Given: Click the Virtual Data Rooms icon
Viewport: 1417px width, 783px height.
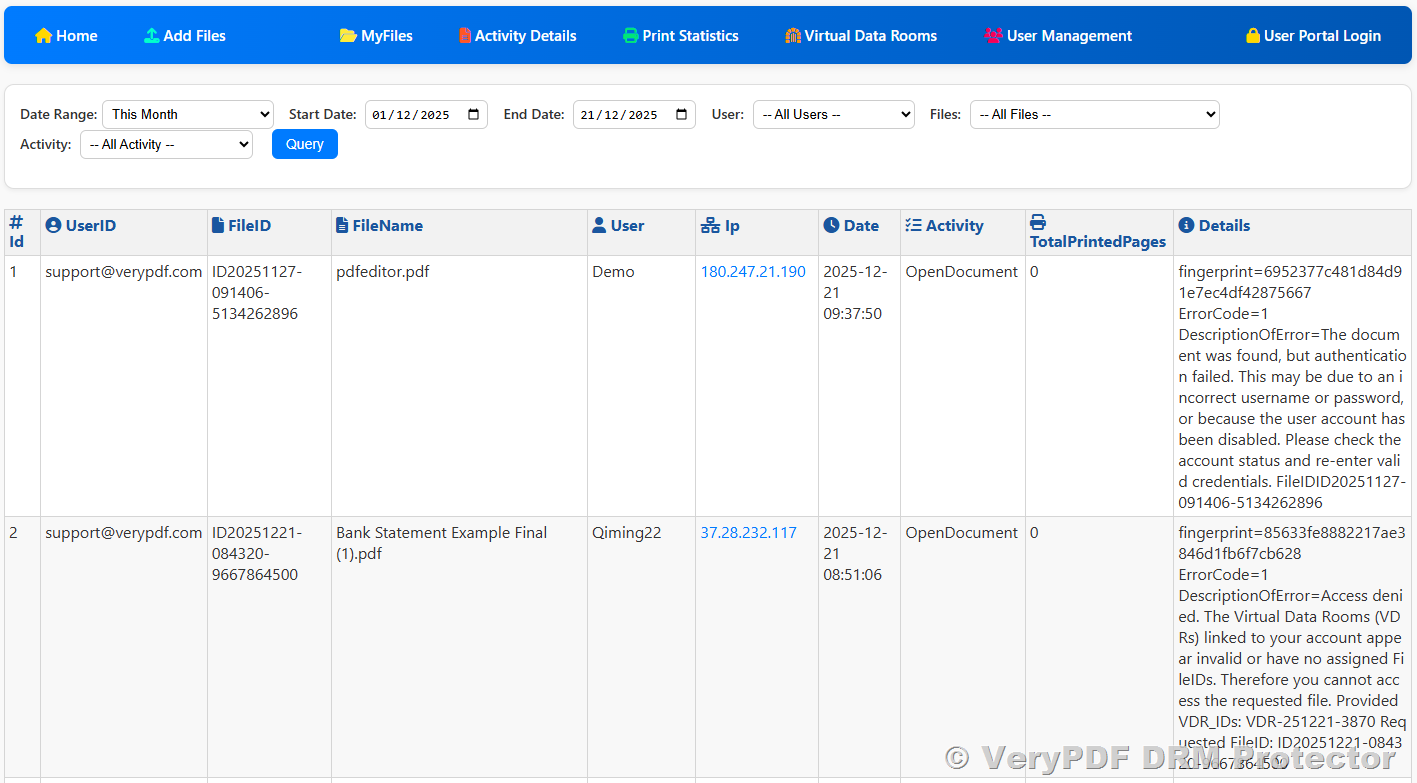Looking at the screenshot, I should [x=793, y=36].
